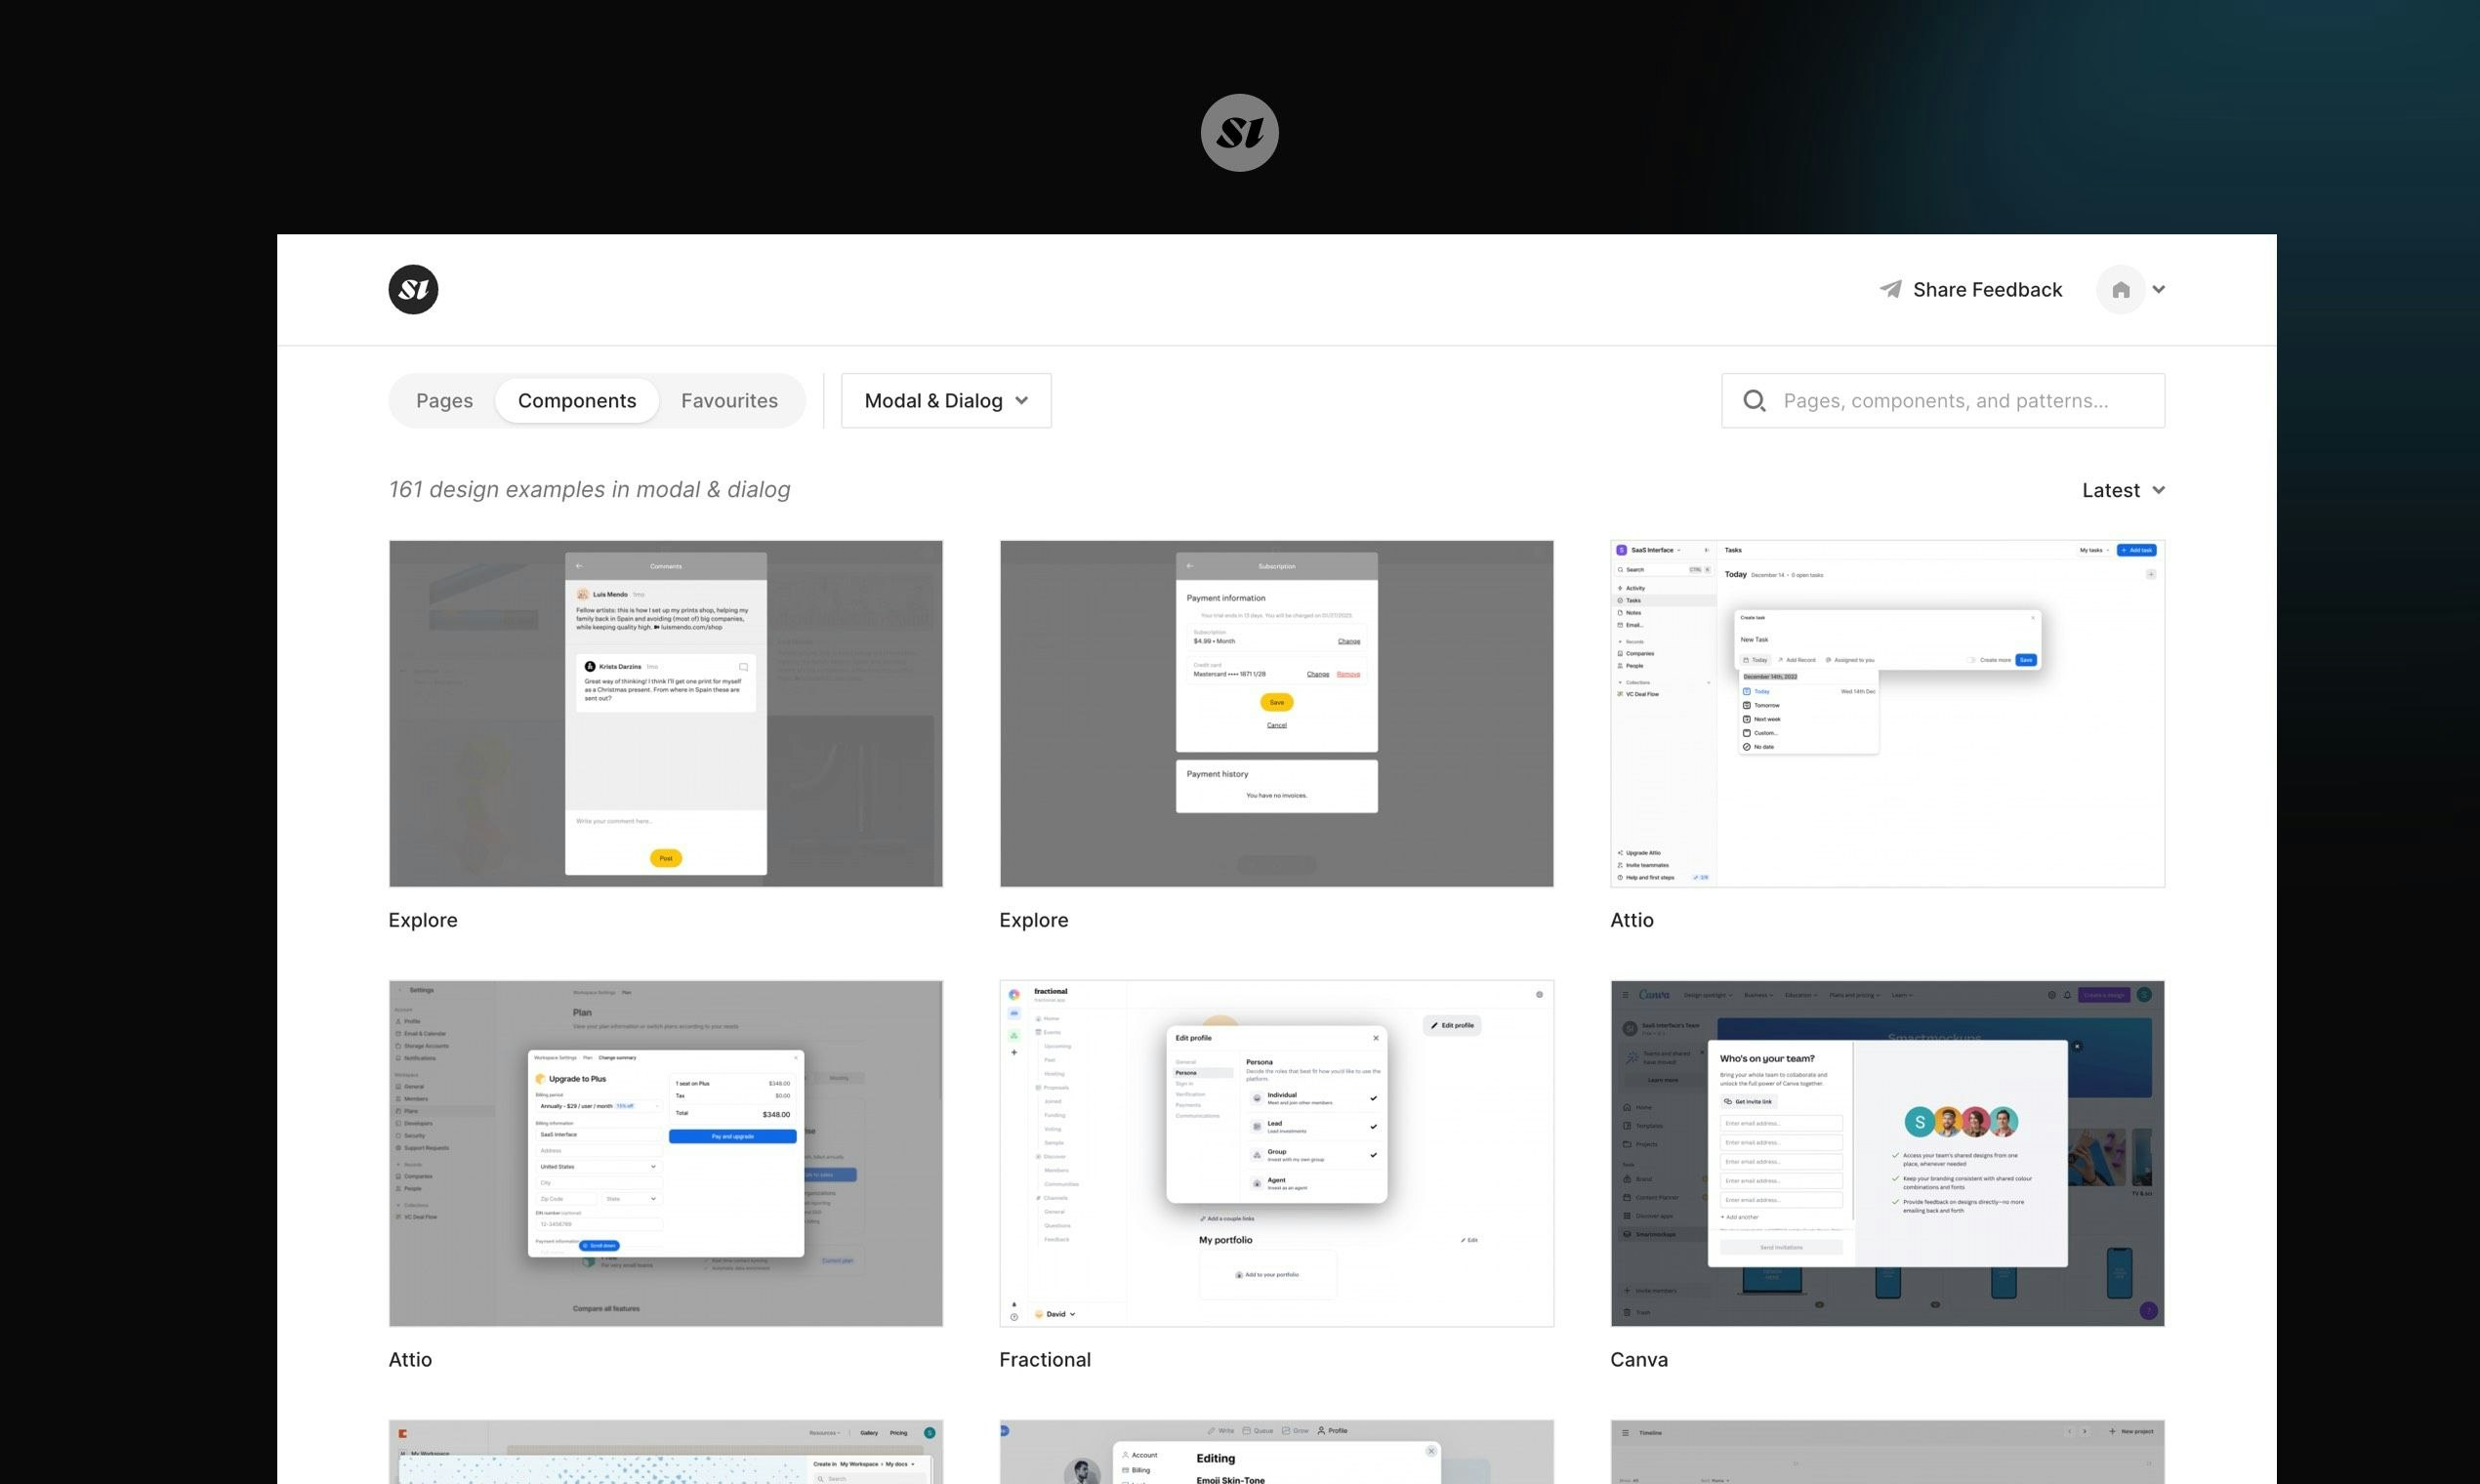Click the first Explore card title
The image size is (2480, 1484).
(423, 920)
